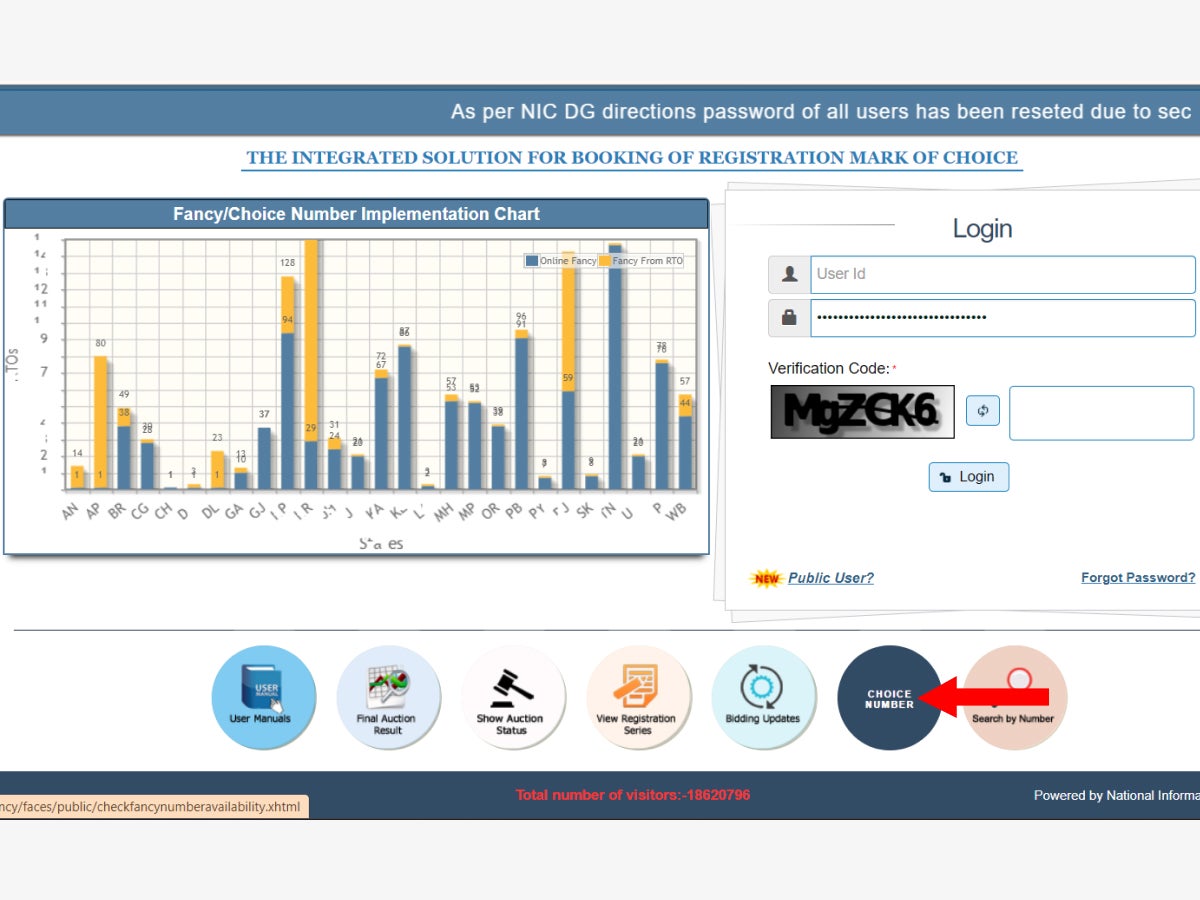Open the Bidding Updates icon
Image resolution: width=1200 pixels, height=900 pixels.
pyautogui.click(x=763, y=697)
